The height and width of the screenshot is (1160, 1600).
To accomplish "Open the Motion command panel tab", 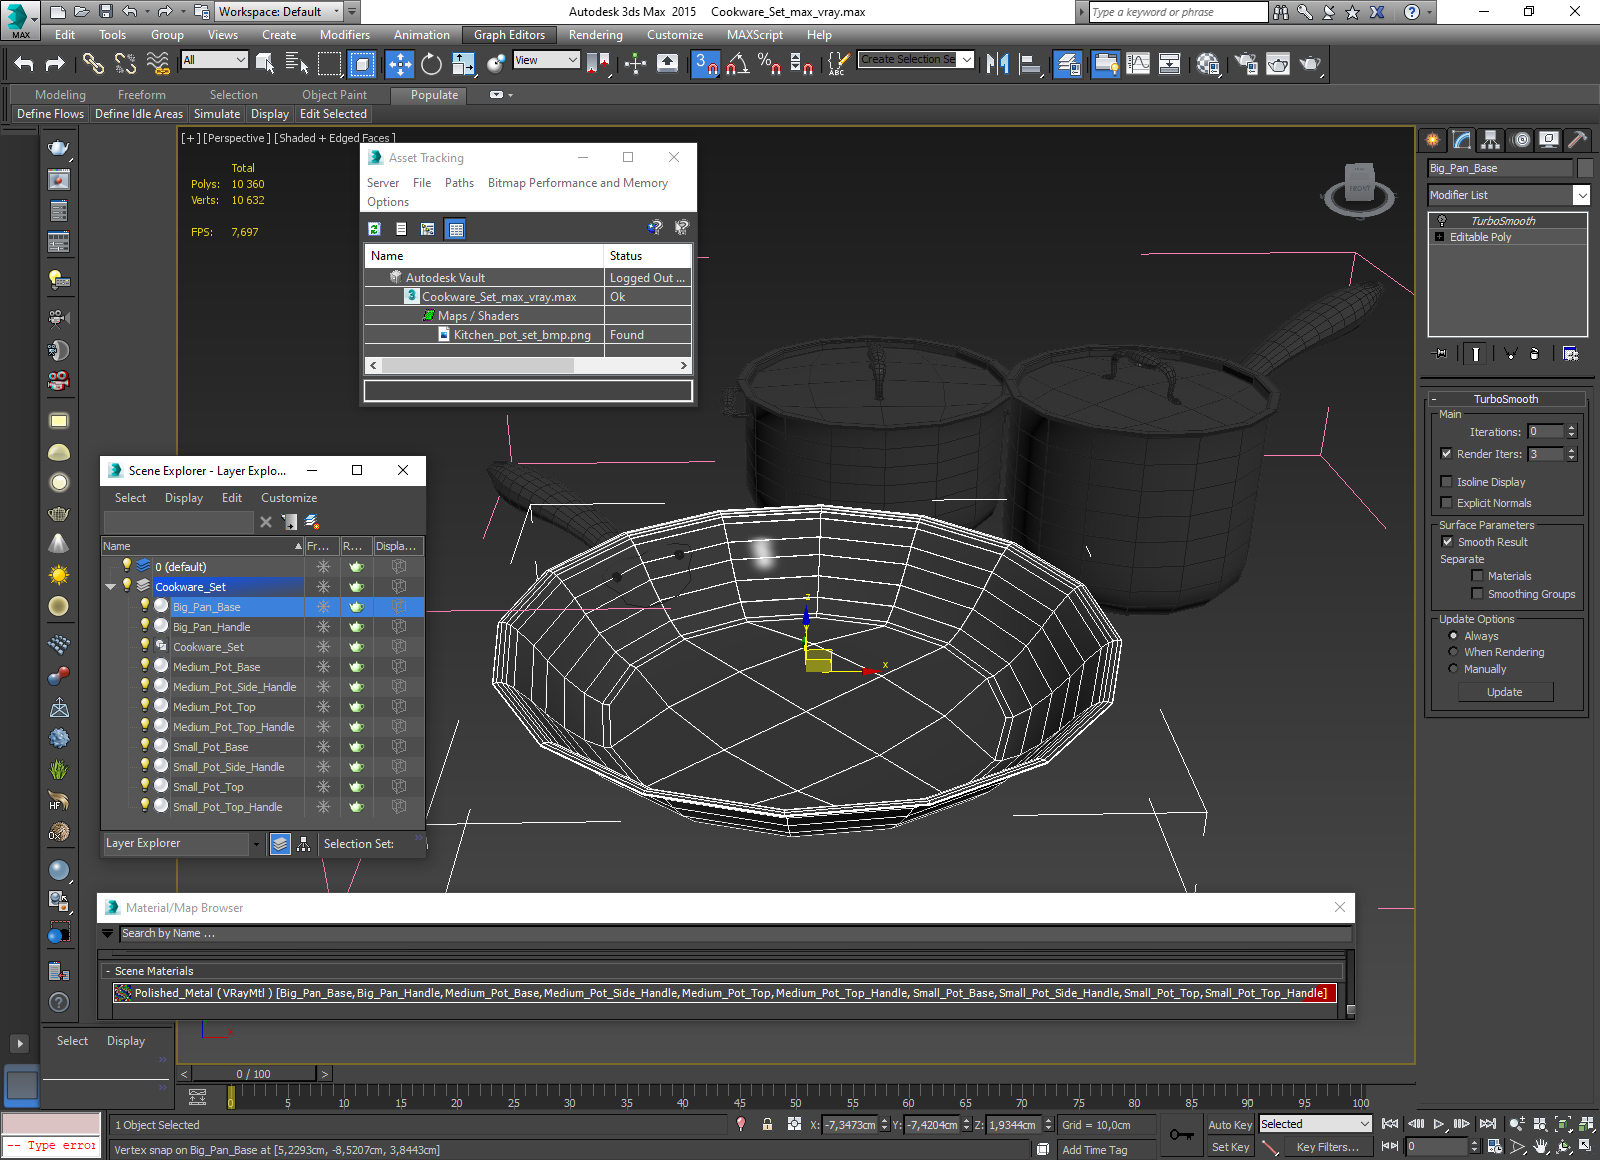I will (x=1520, y=140).
